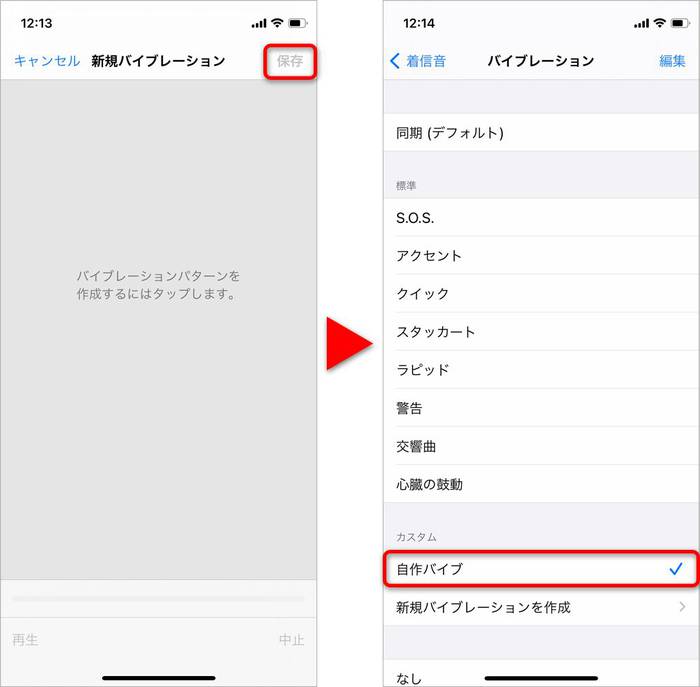
Task: Tap the 標準 section header
Action: click(406, 186)
